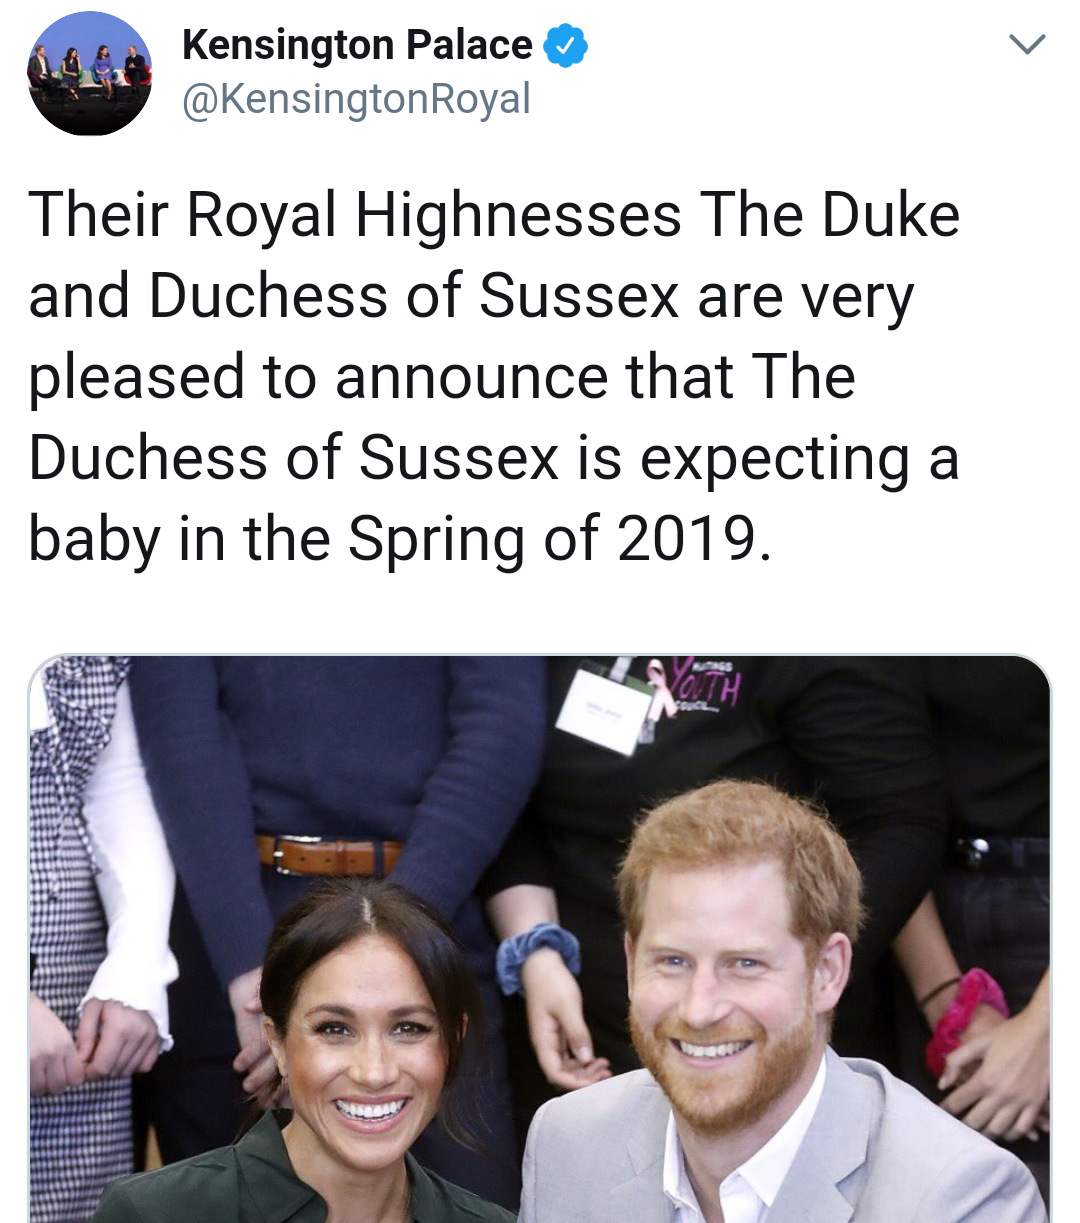This screenshot has width=1080, height=1223.
Task: Open the attached photo of the smiling couple
Action: point(540,938)
